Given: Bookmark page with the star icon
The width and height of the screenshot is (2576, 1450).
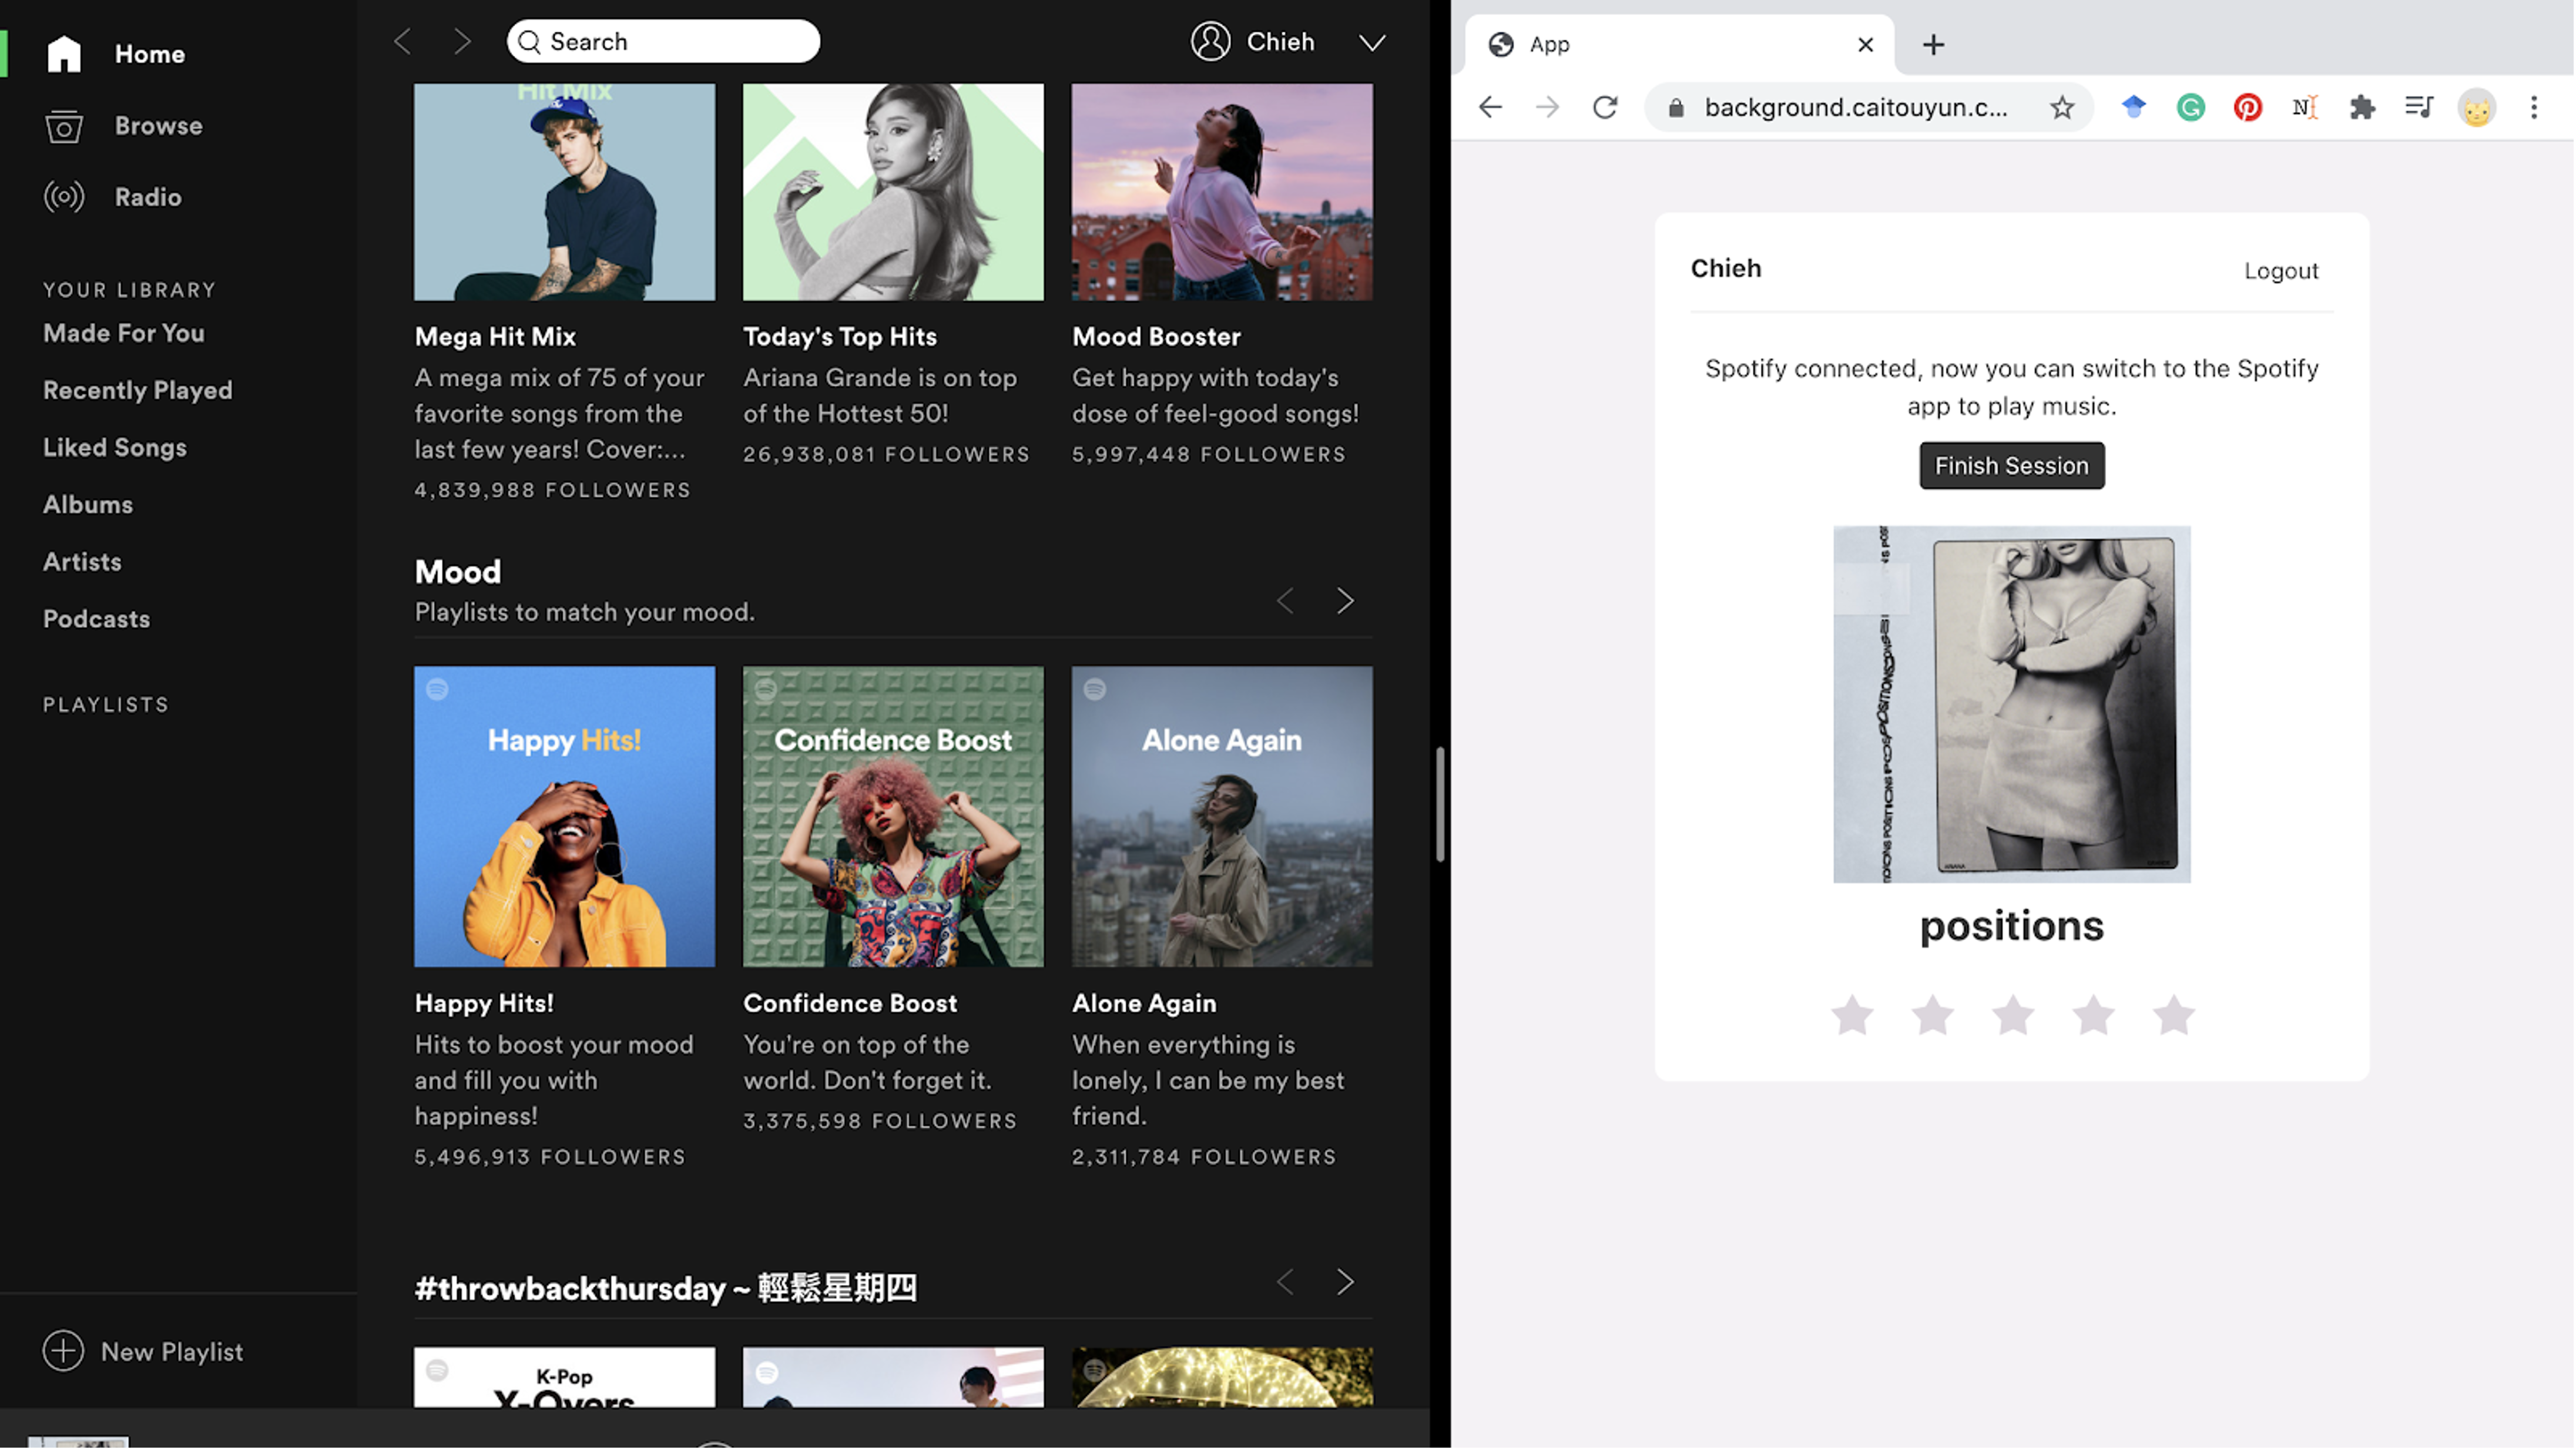Looking at the screenshot, I should [x=2062, y=108].
